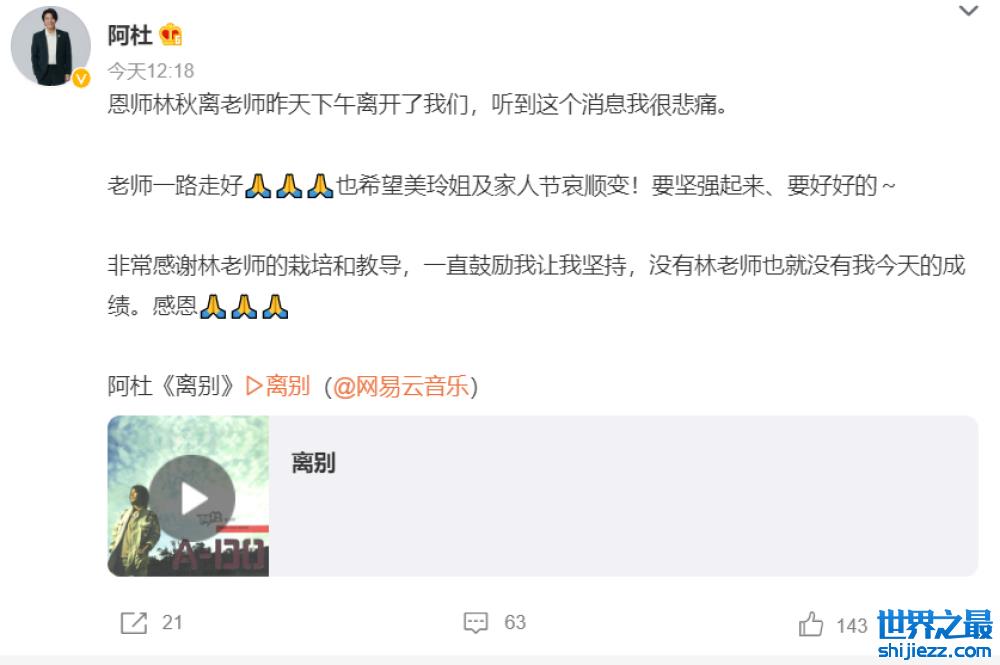This screenshot has height=665, width=1000.
Task: Click the crown membership icon beside 阿杜
Action: click(x=171, y=34)
